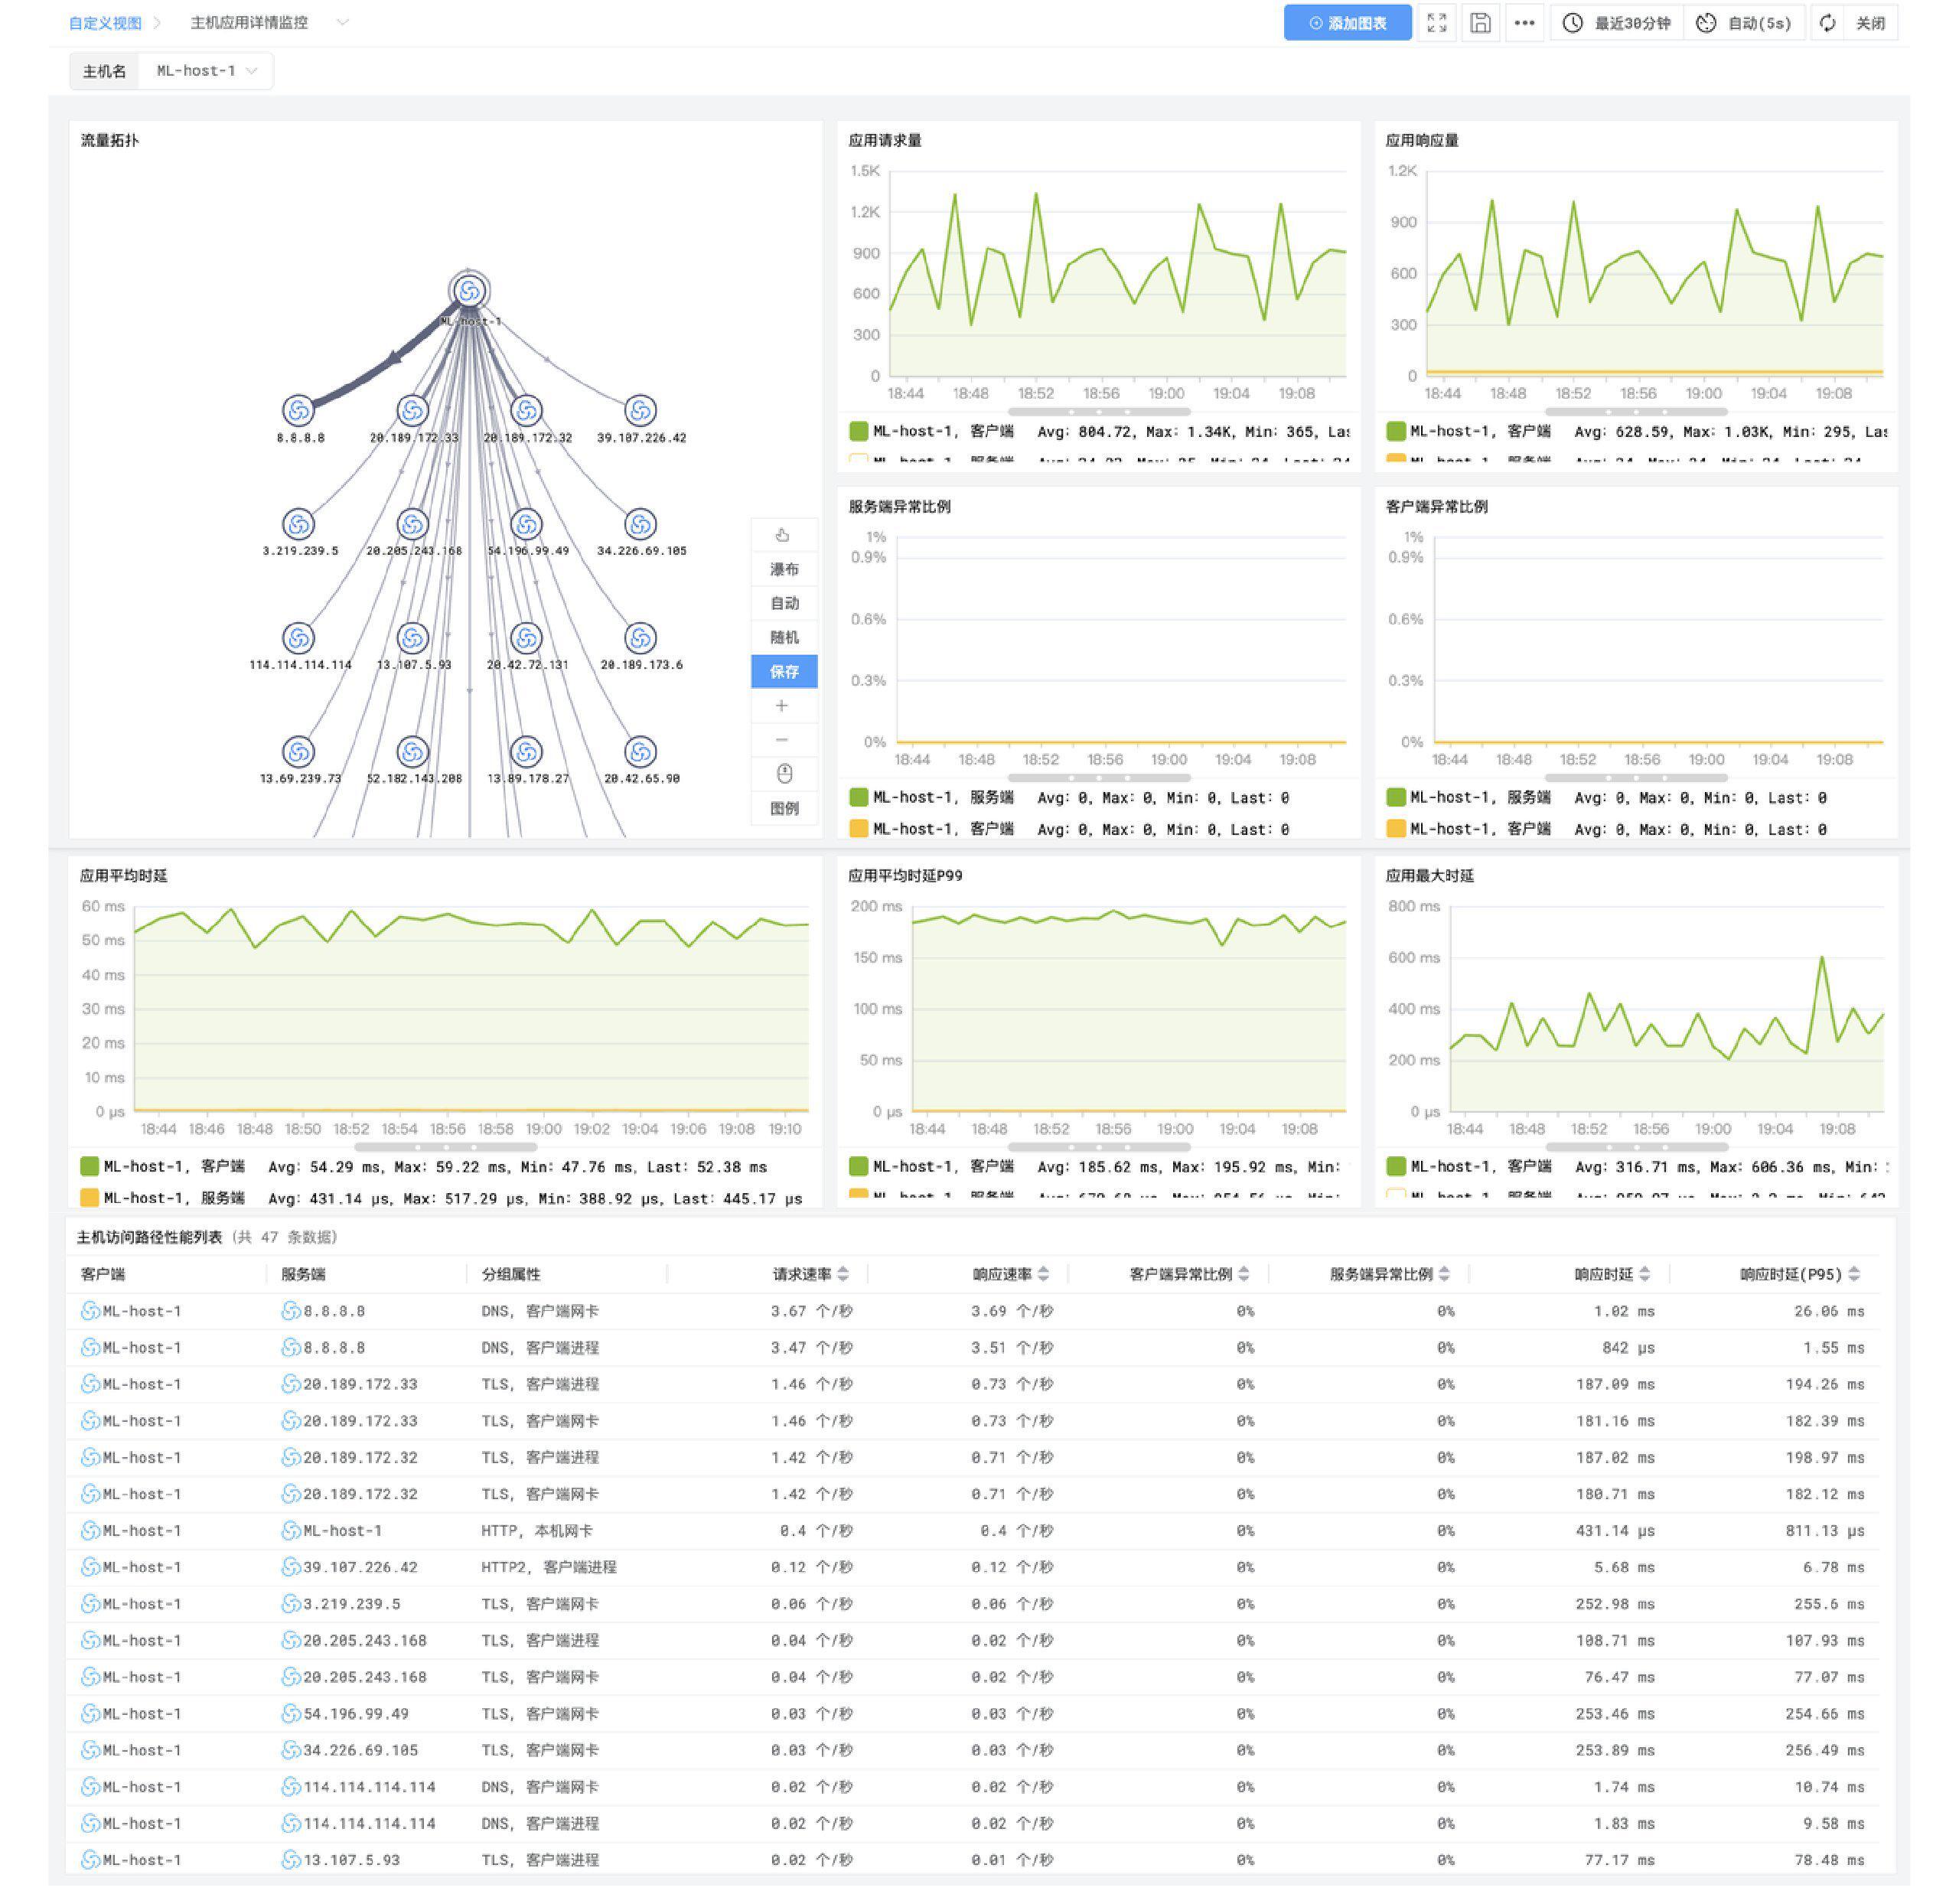Image resolution: width=1959 pixels, height=1904 pixels.
Task: Zoom in topology with plus icon
Action: pyautogui.click(x=783, y=706)
